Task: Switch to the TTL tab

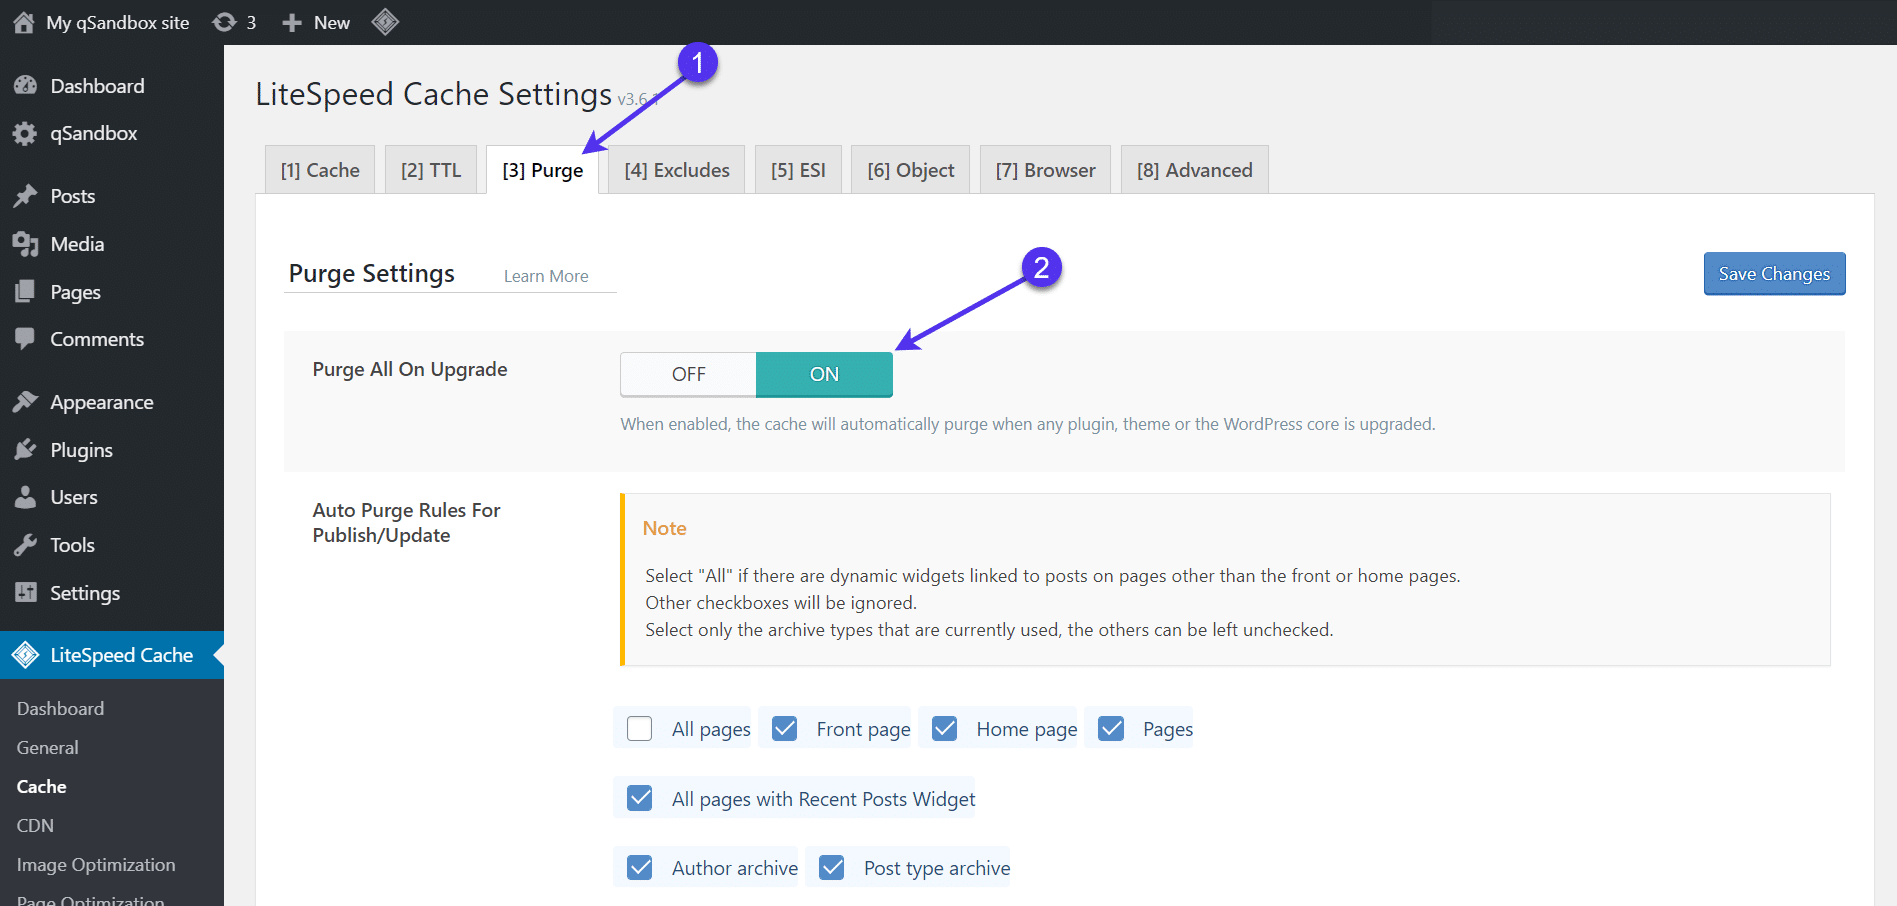Action: 430,169
